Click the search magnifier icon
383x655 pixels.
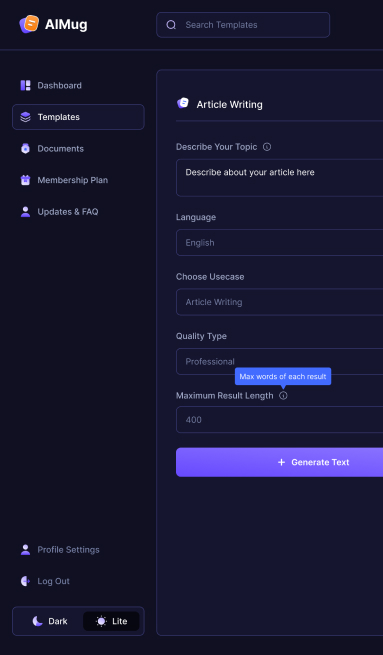171,25
